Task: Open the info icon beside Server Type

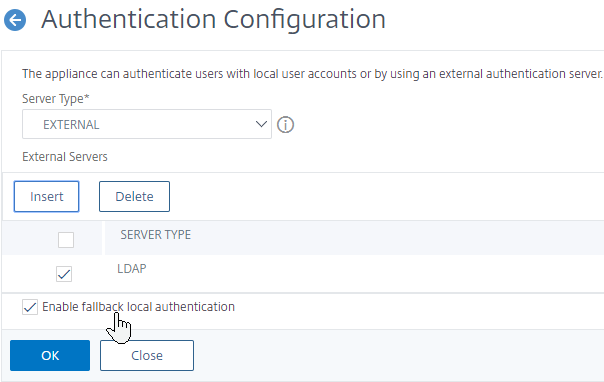Action: (x=285, y=125)
